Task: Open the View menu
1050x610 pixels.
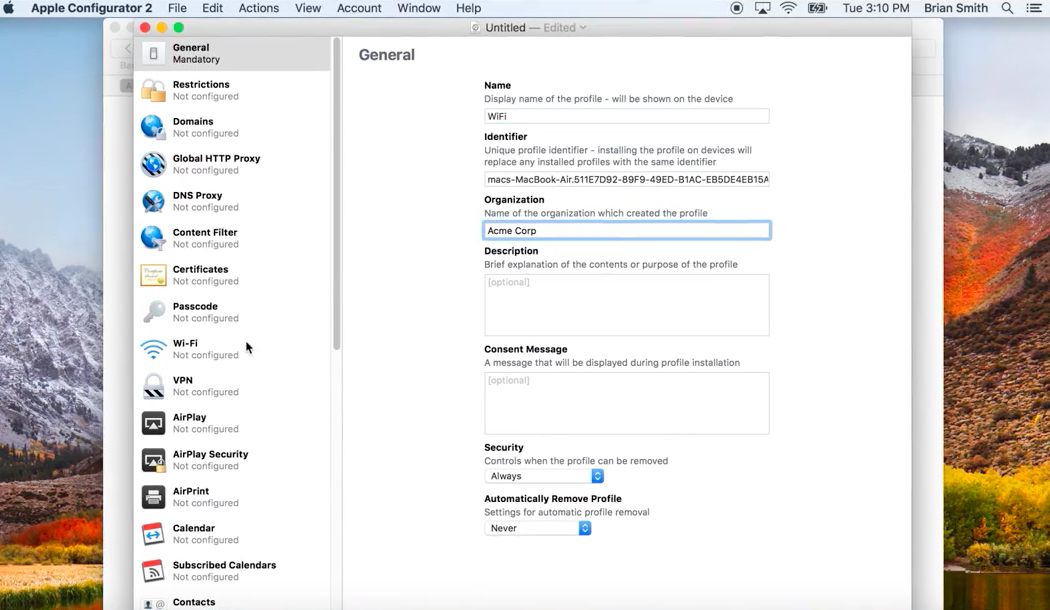Action: point(308,8)
